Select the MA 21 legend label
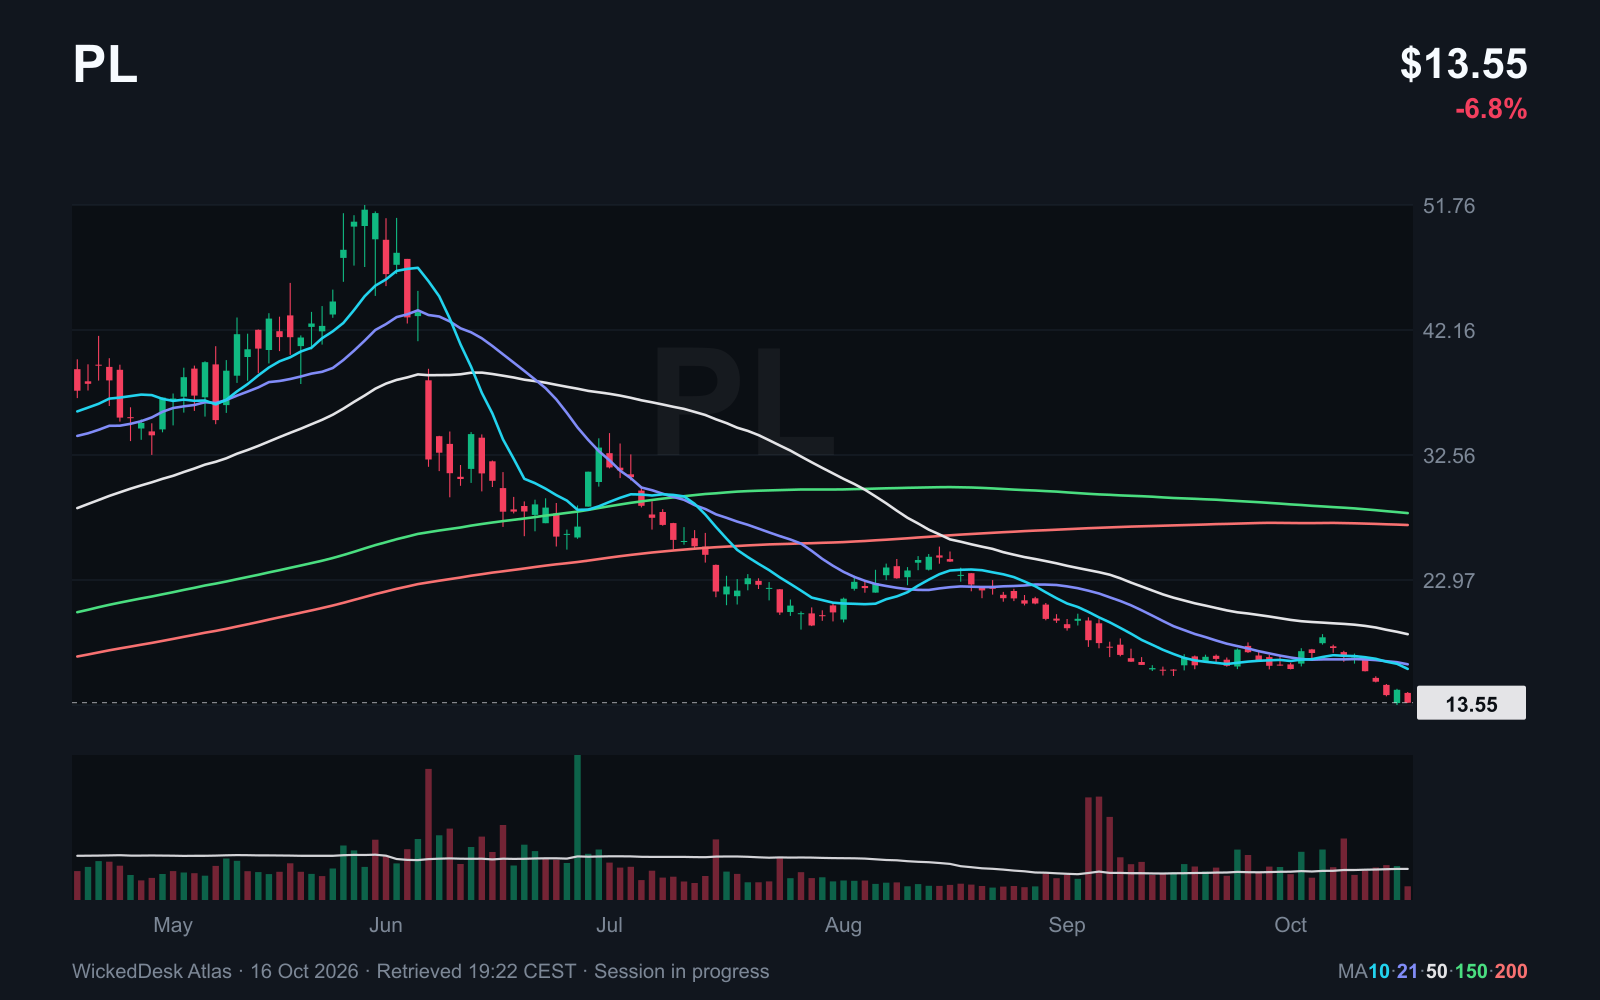Image resolution: width=1600 pixels, height=1000 pixels. pos(1408,971)
